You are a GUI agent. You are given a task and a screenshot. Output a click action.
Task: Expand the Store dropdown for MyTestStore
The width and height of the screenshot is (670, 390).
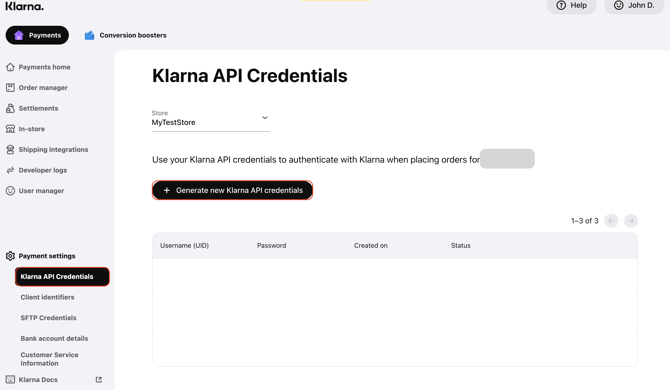pyautogui.click(x=211, y=119)
